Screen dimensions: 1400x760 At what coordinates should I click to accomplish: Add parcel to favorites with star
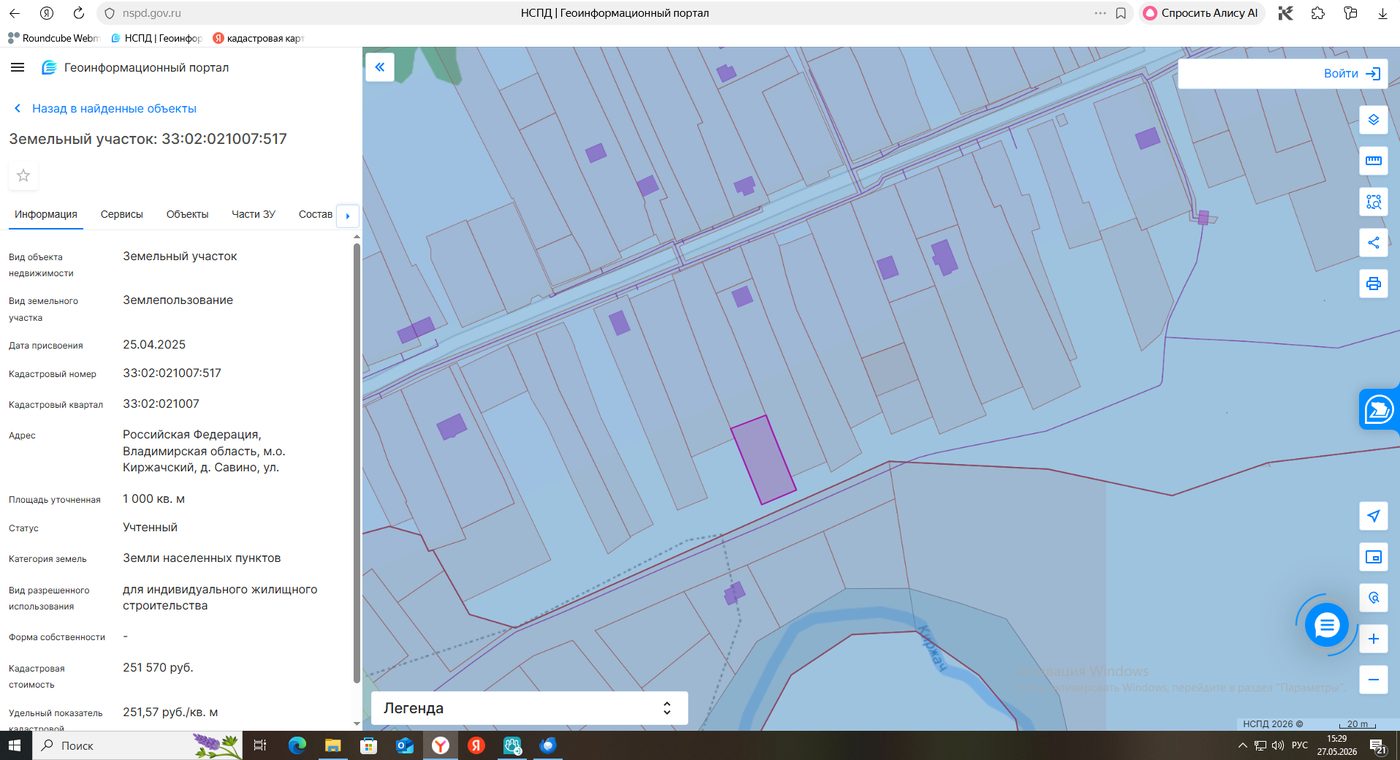23,176
